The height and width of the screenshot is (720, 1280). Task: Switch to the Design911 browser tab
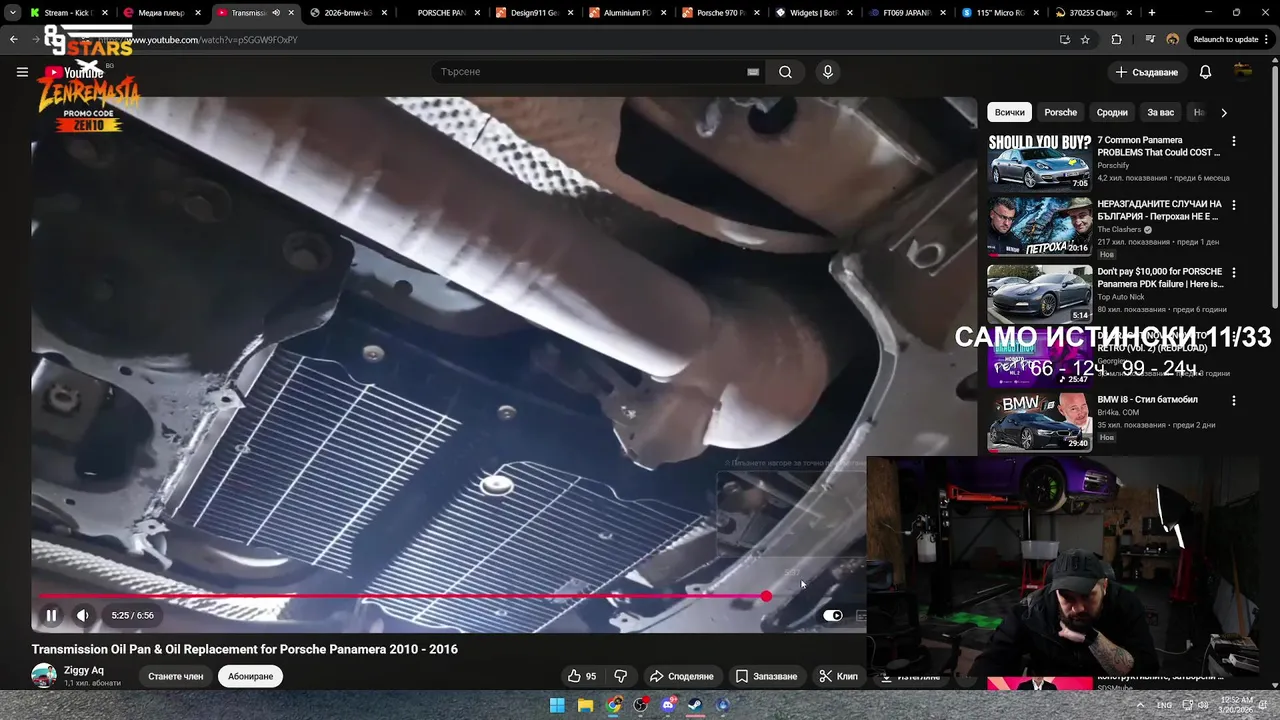pos(534,13)
